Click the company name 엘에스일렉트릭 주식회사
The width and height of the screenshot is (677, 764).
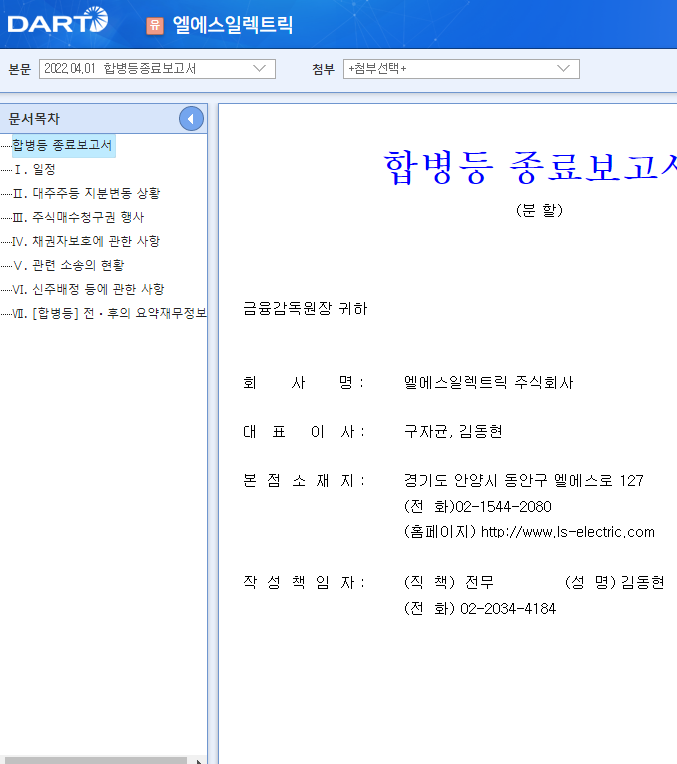(x=488, y=382)
